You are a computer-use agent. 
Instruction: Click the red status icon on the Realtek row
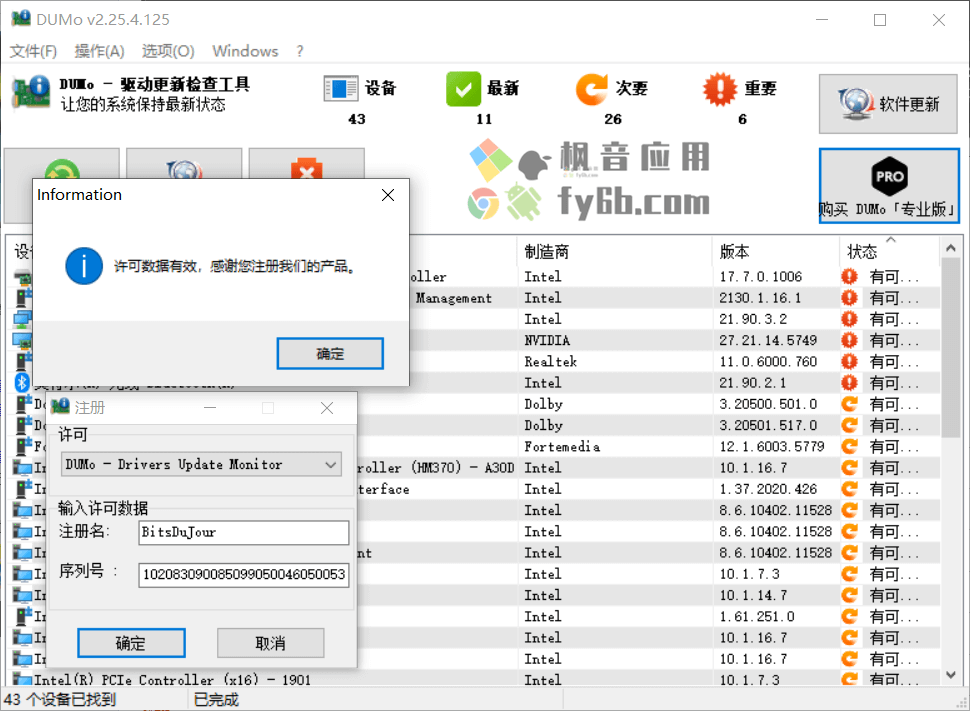(x=849, y=361)
